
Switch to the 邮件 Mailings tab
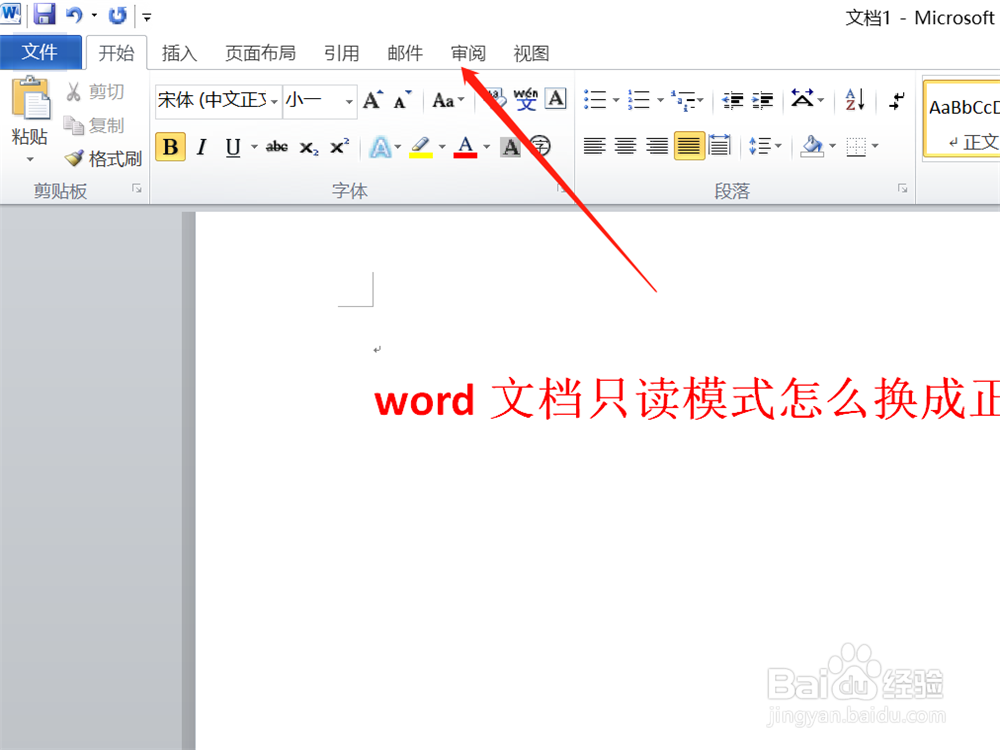(405, 53)
